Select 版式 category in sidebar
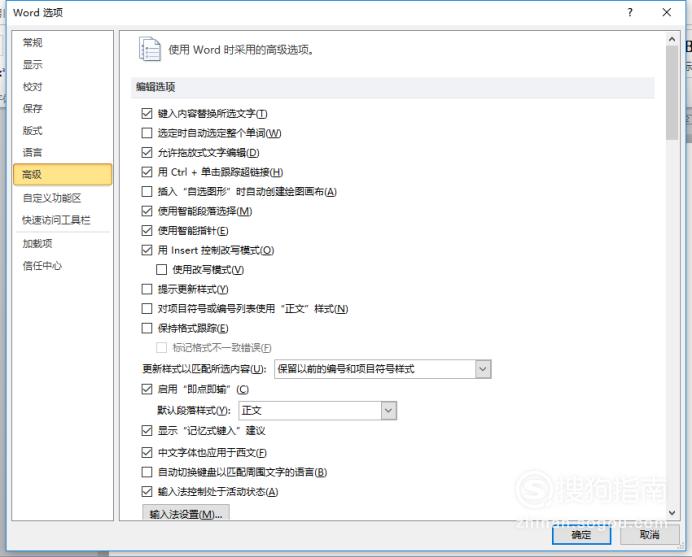Image resolution: width=692 pixels, height=557 pixels. [x=62, y=130]
